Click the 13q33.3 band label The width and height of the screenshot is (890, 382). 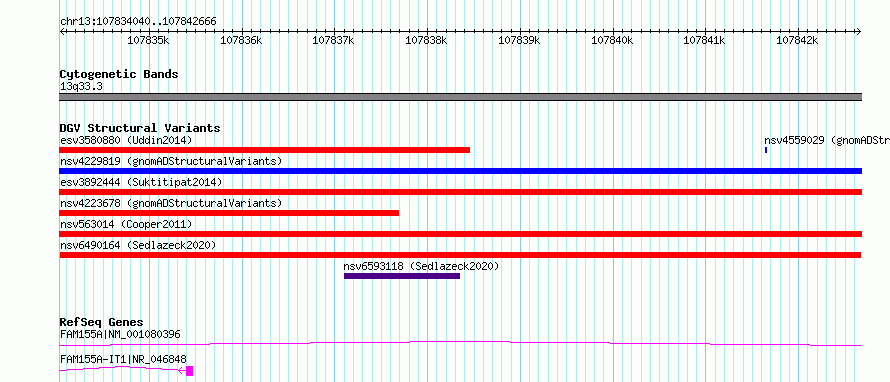click(x=81, y=87)
